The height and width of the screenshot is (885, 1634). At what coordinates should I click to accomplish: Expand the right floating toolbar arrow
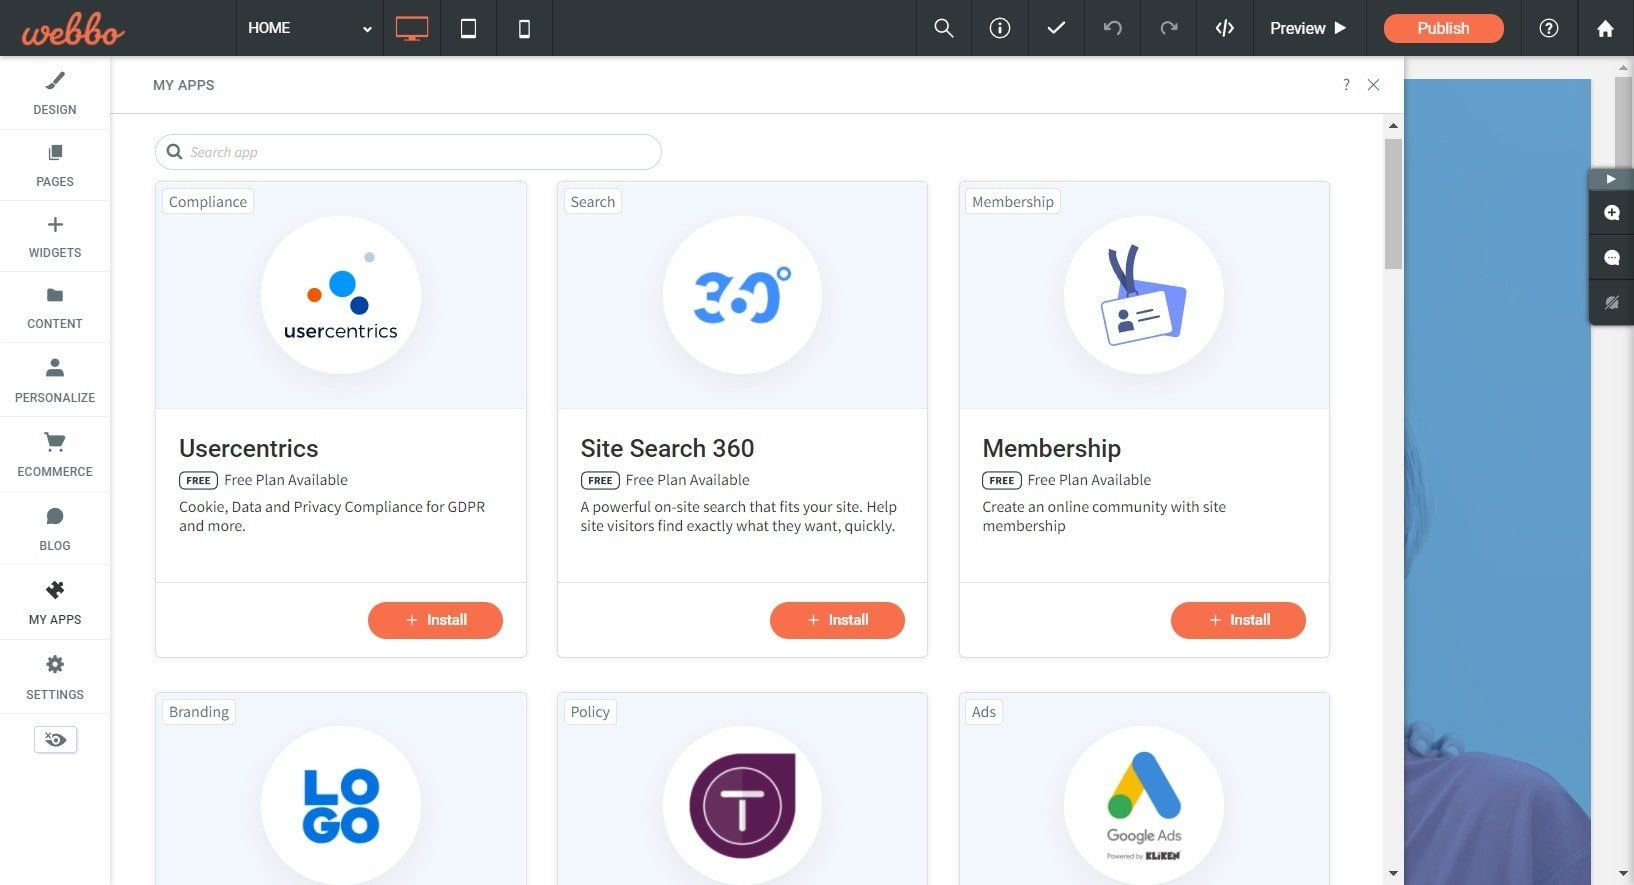1611,179
